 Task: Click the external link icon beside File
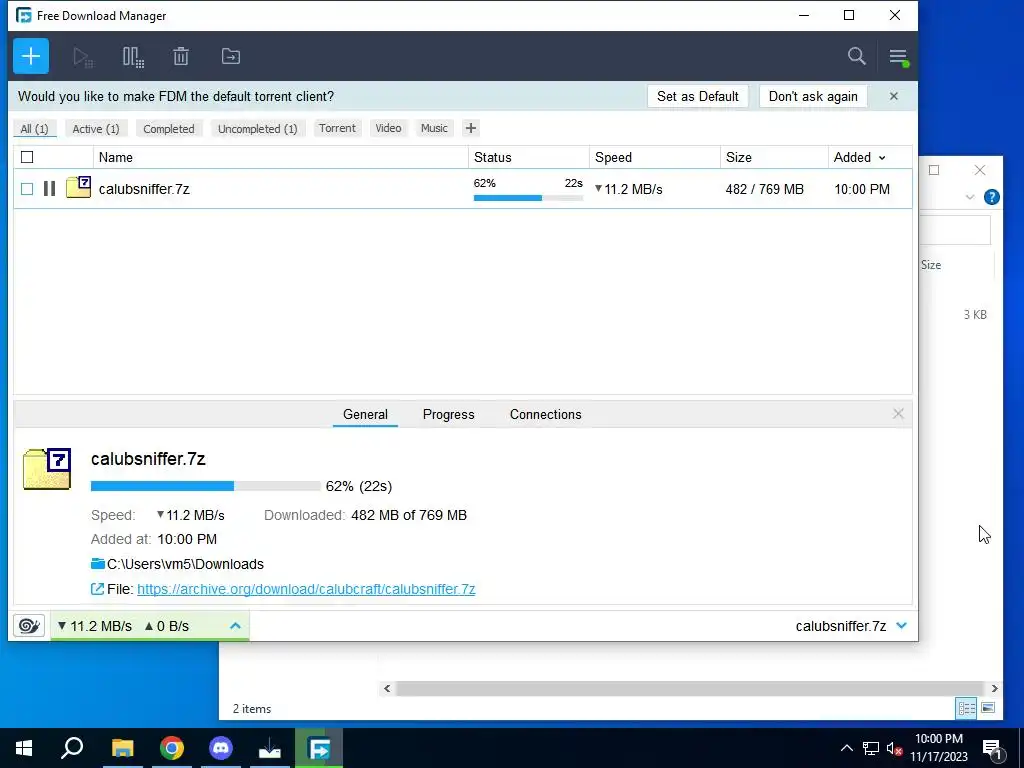coord(97,589)
